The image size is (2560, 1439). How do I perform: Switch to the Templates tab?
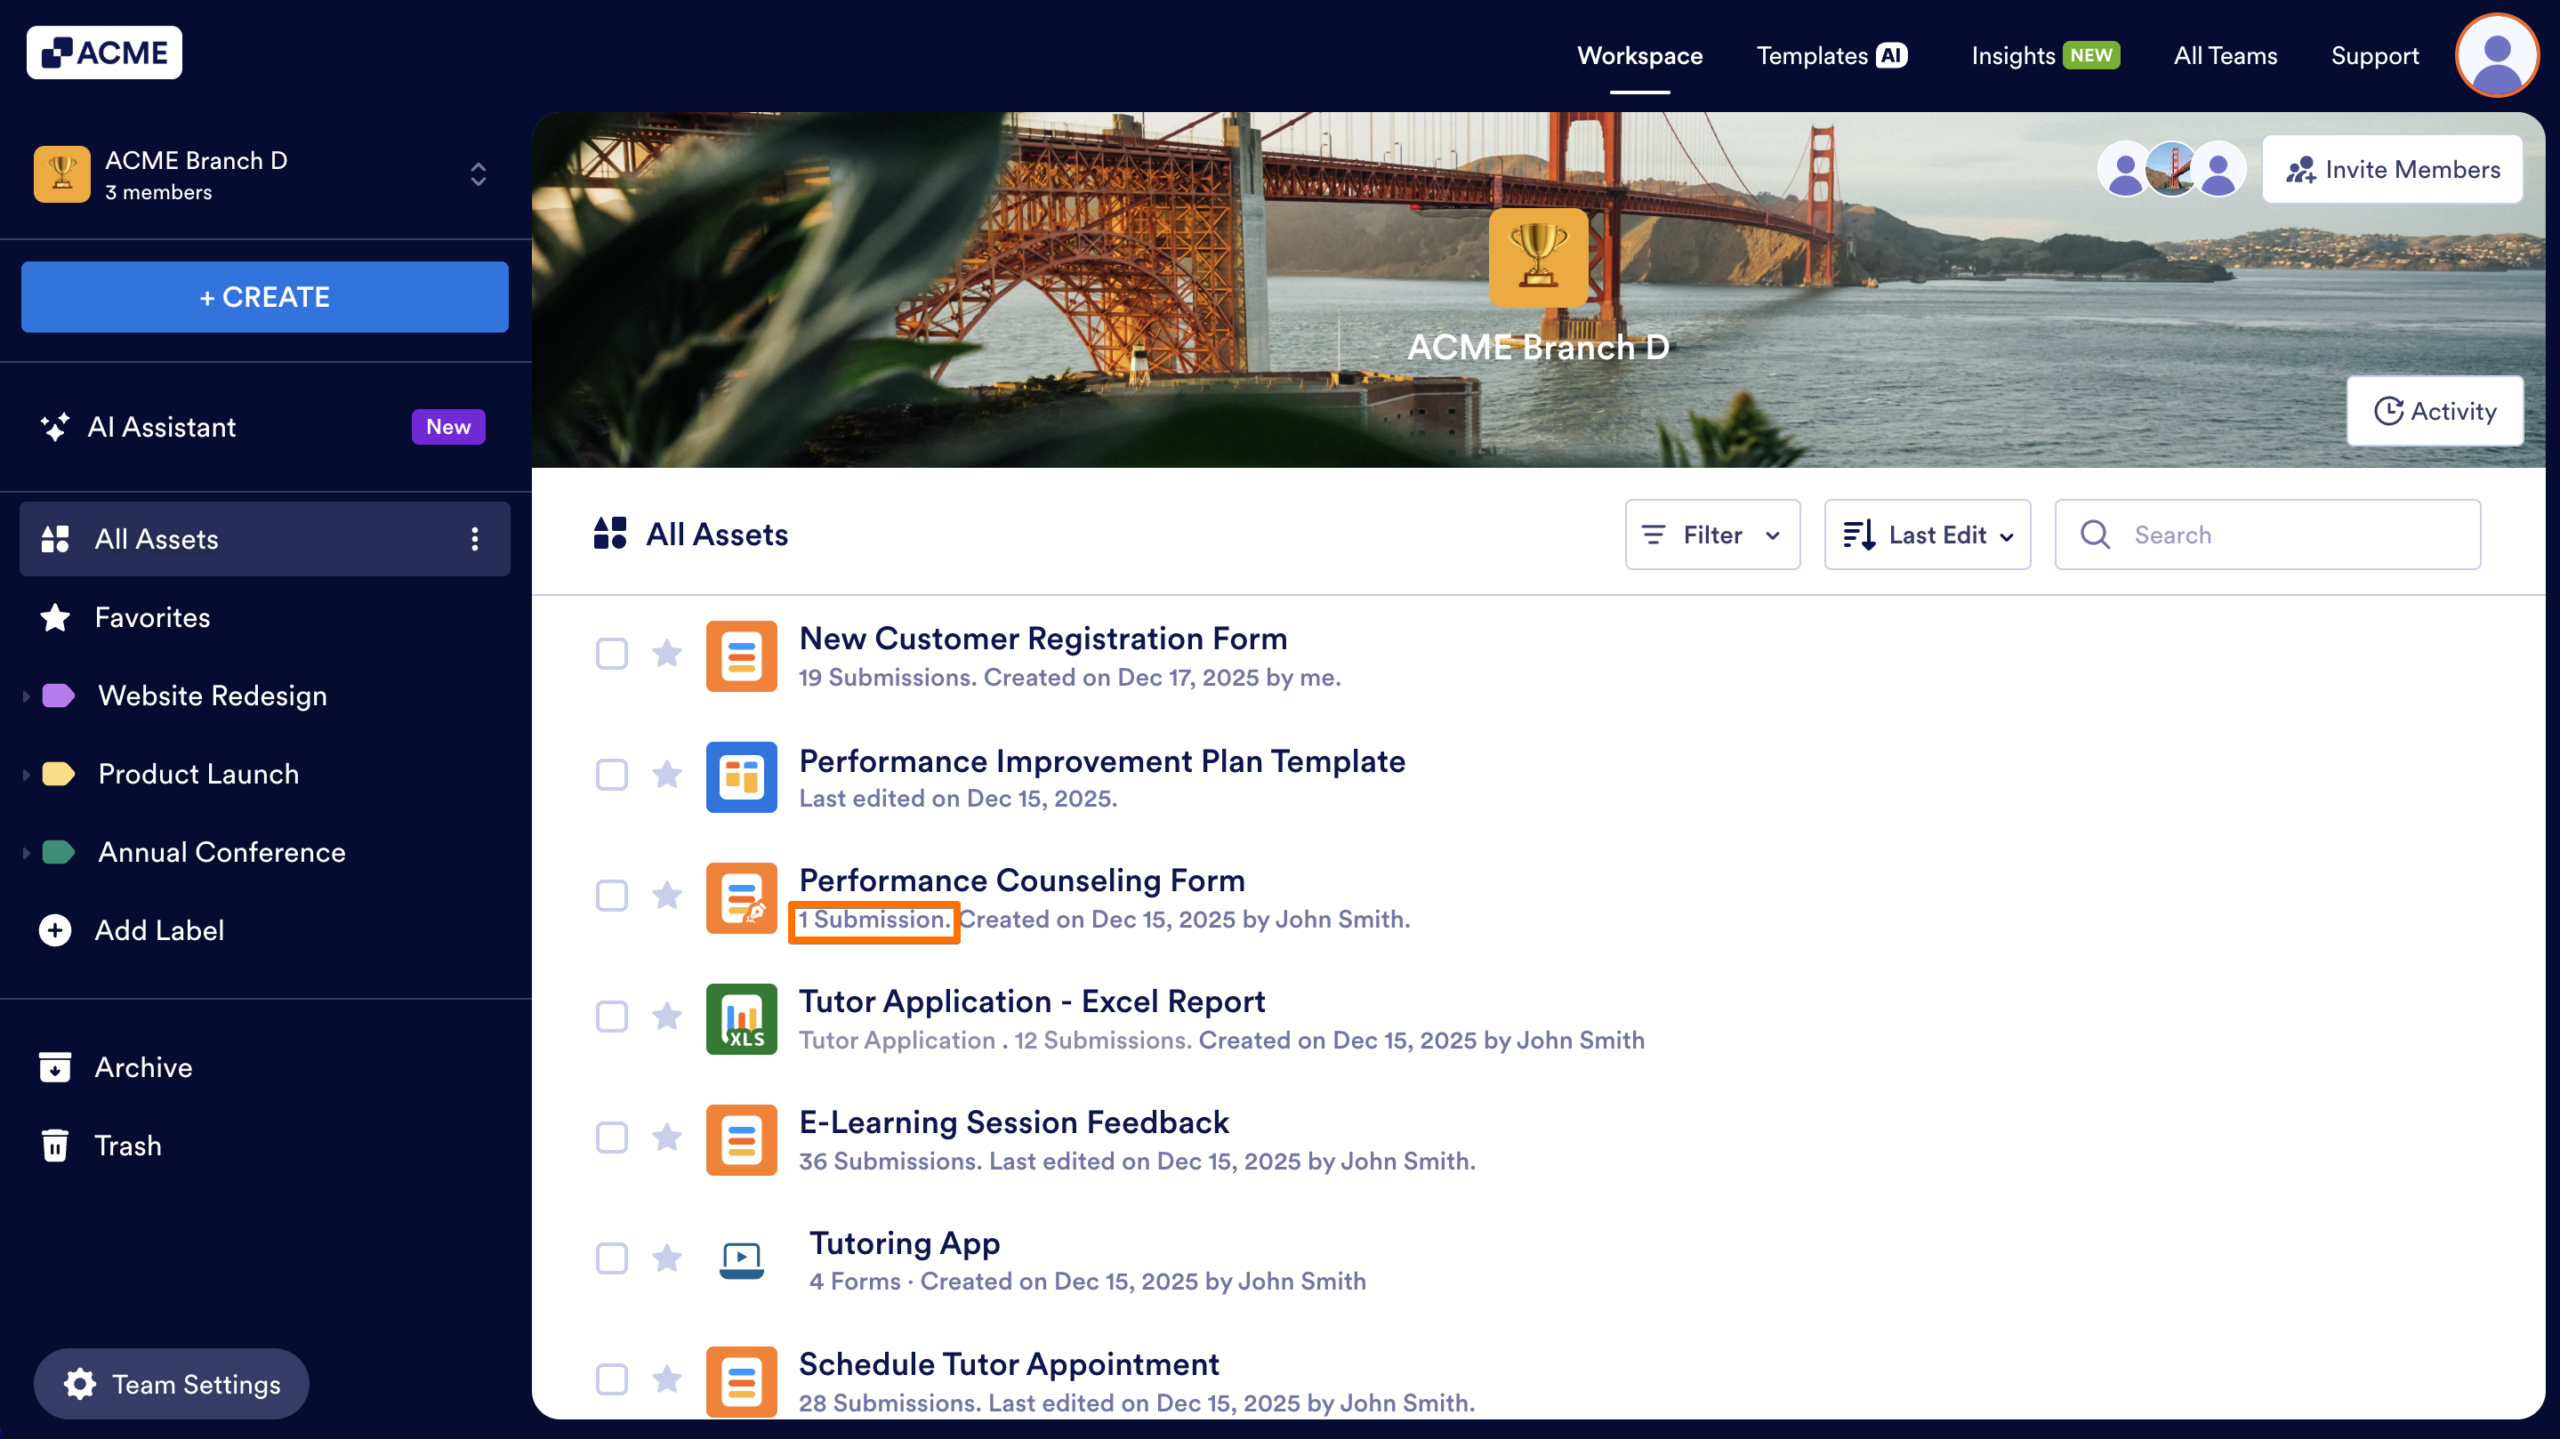(1812, 55)
